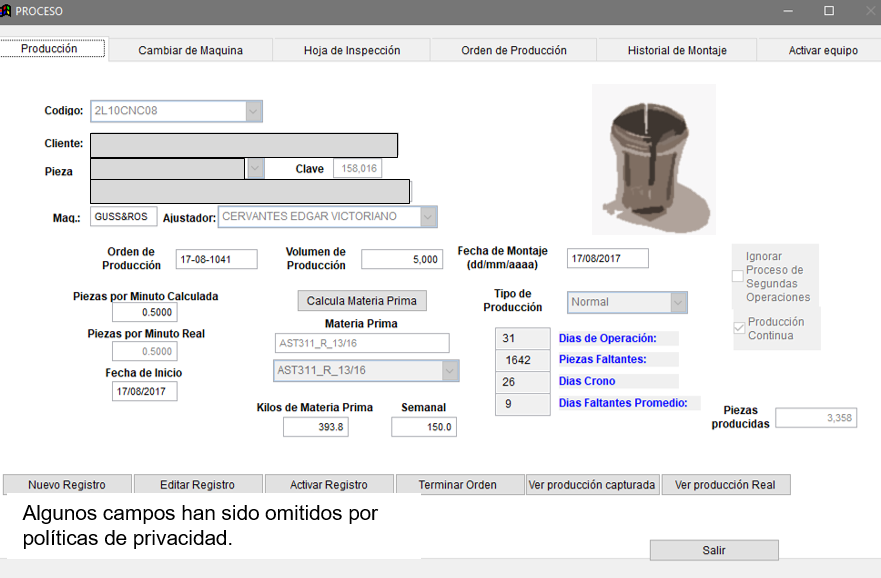
Task: Go to the Orden de Producción tab
Action: pyautogui.click(x=513, y=50)
